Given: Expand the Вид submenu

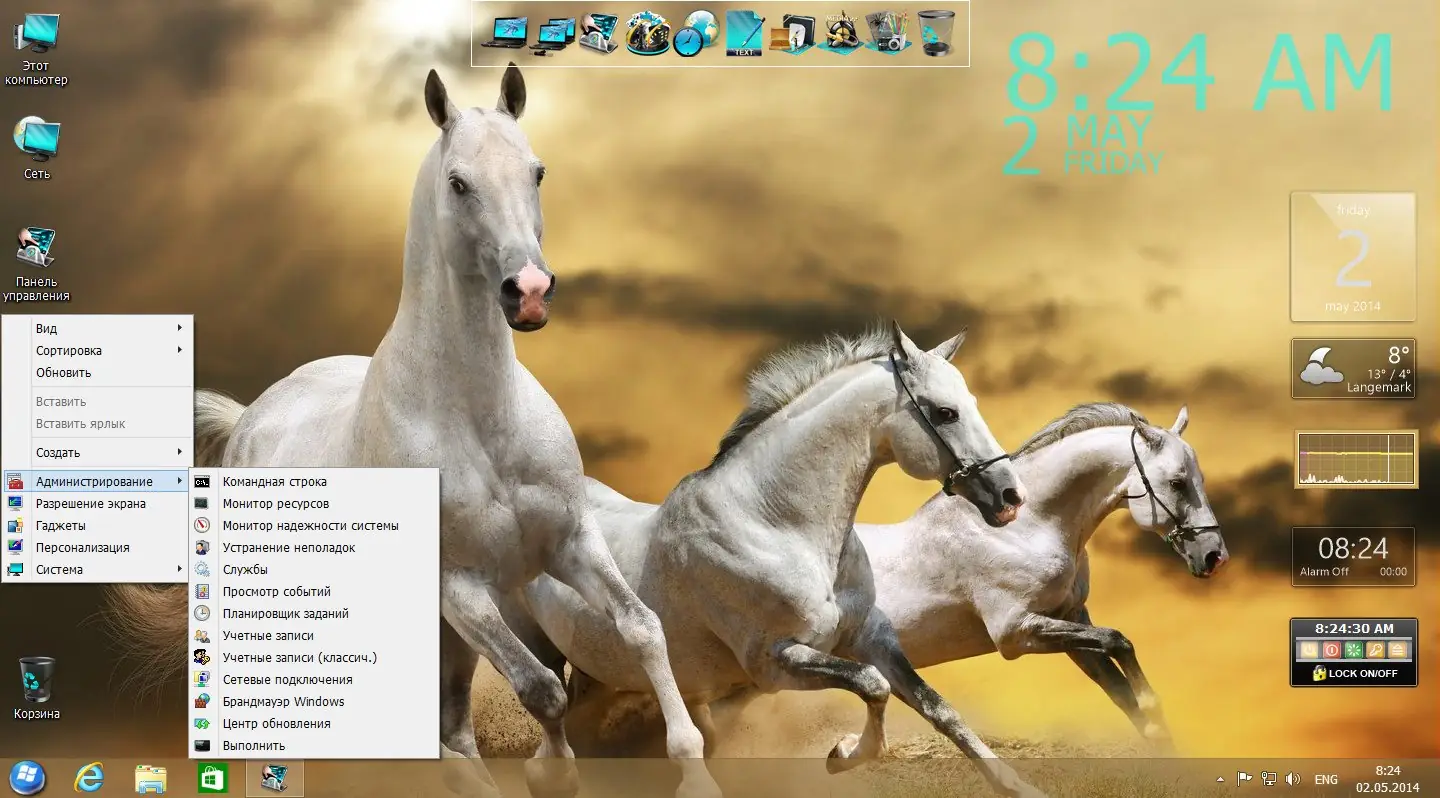Looking at the screenshot, I should (x=97, y=328).
